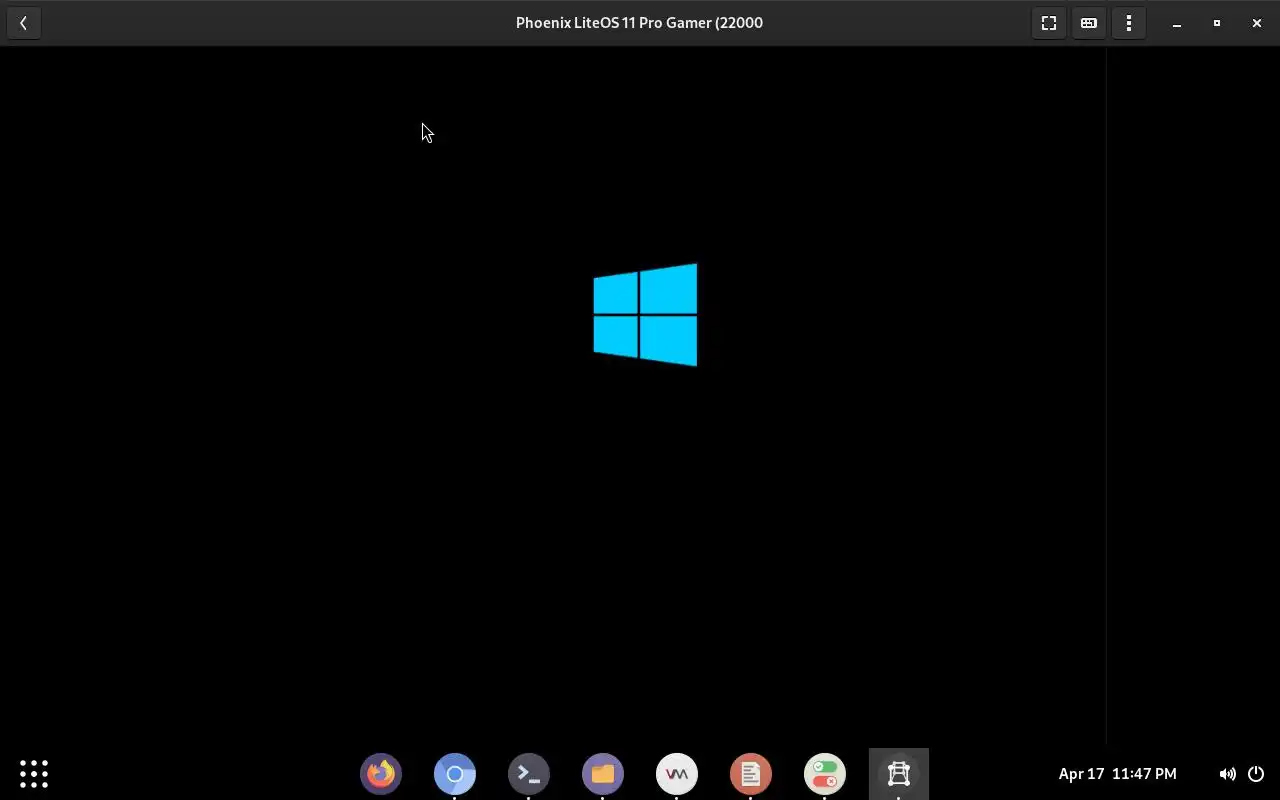
Task: Open the three-dot VM options menu
Action: (x=1128, y=23)
